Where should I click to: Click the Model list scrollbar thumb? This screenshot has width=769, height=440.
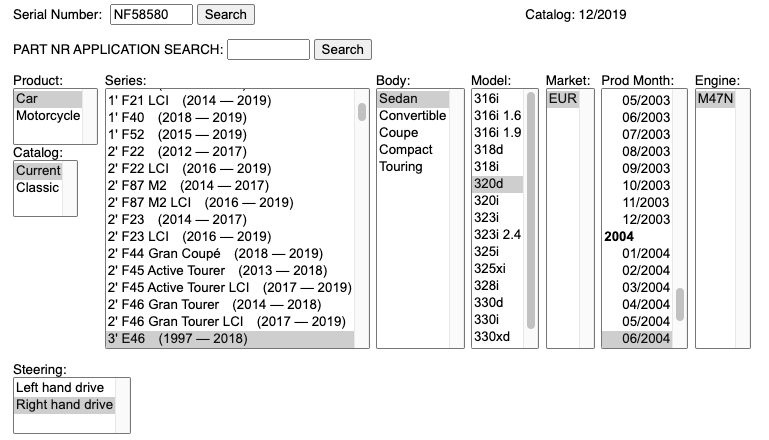click(531, 211)
